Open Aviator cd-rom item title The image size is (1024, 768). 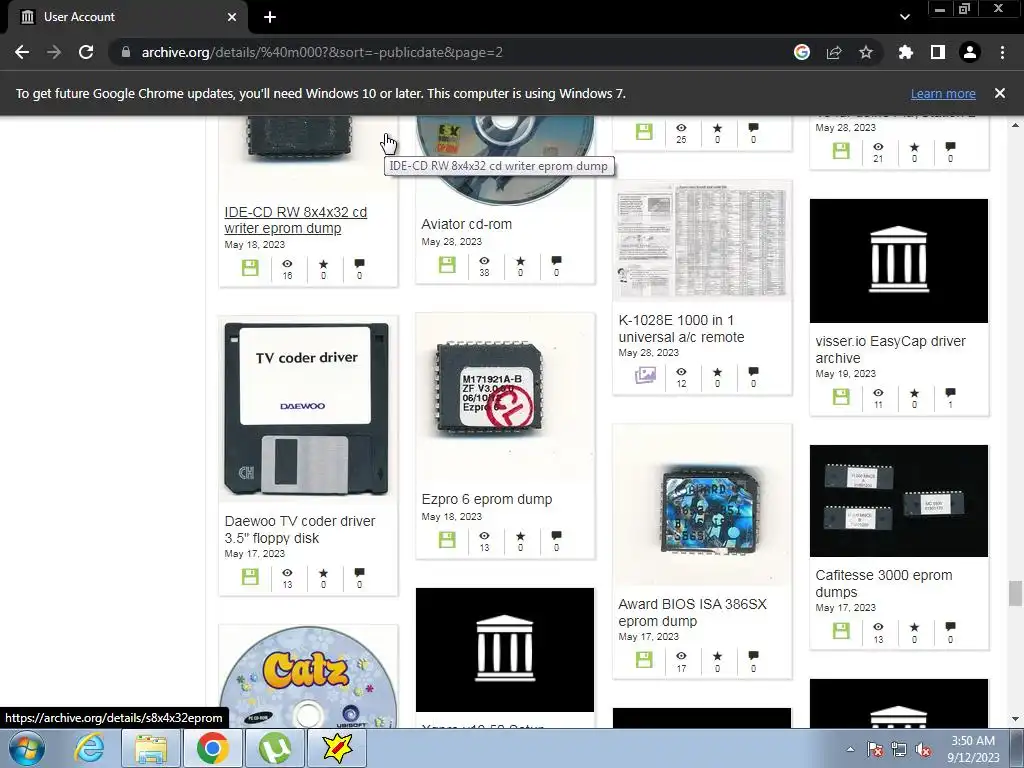[466, 224]
